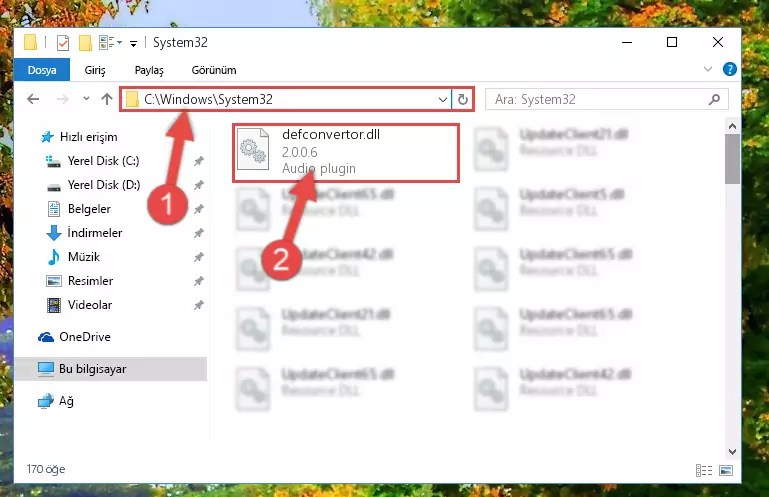Click the New folder icon in quick access toolbar
769x497 pixels.
pyautogui.click(x=85, y=43)
